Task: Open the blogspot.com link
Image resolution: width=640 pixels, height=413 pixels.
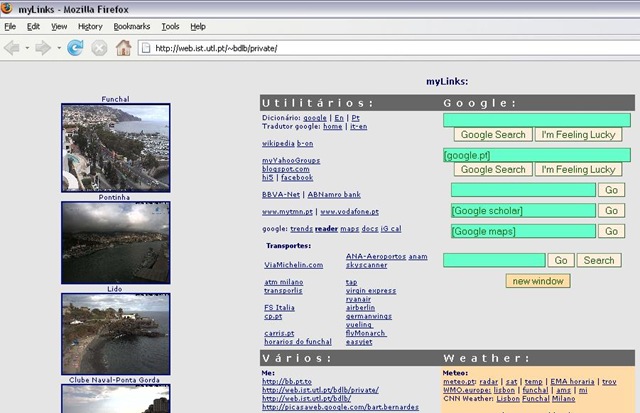Action: pos(286,169)
